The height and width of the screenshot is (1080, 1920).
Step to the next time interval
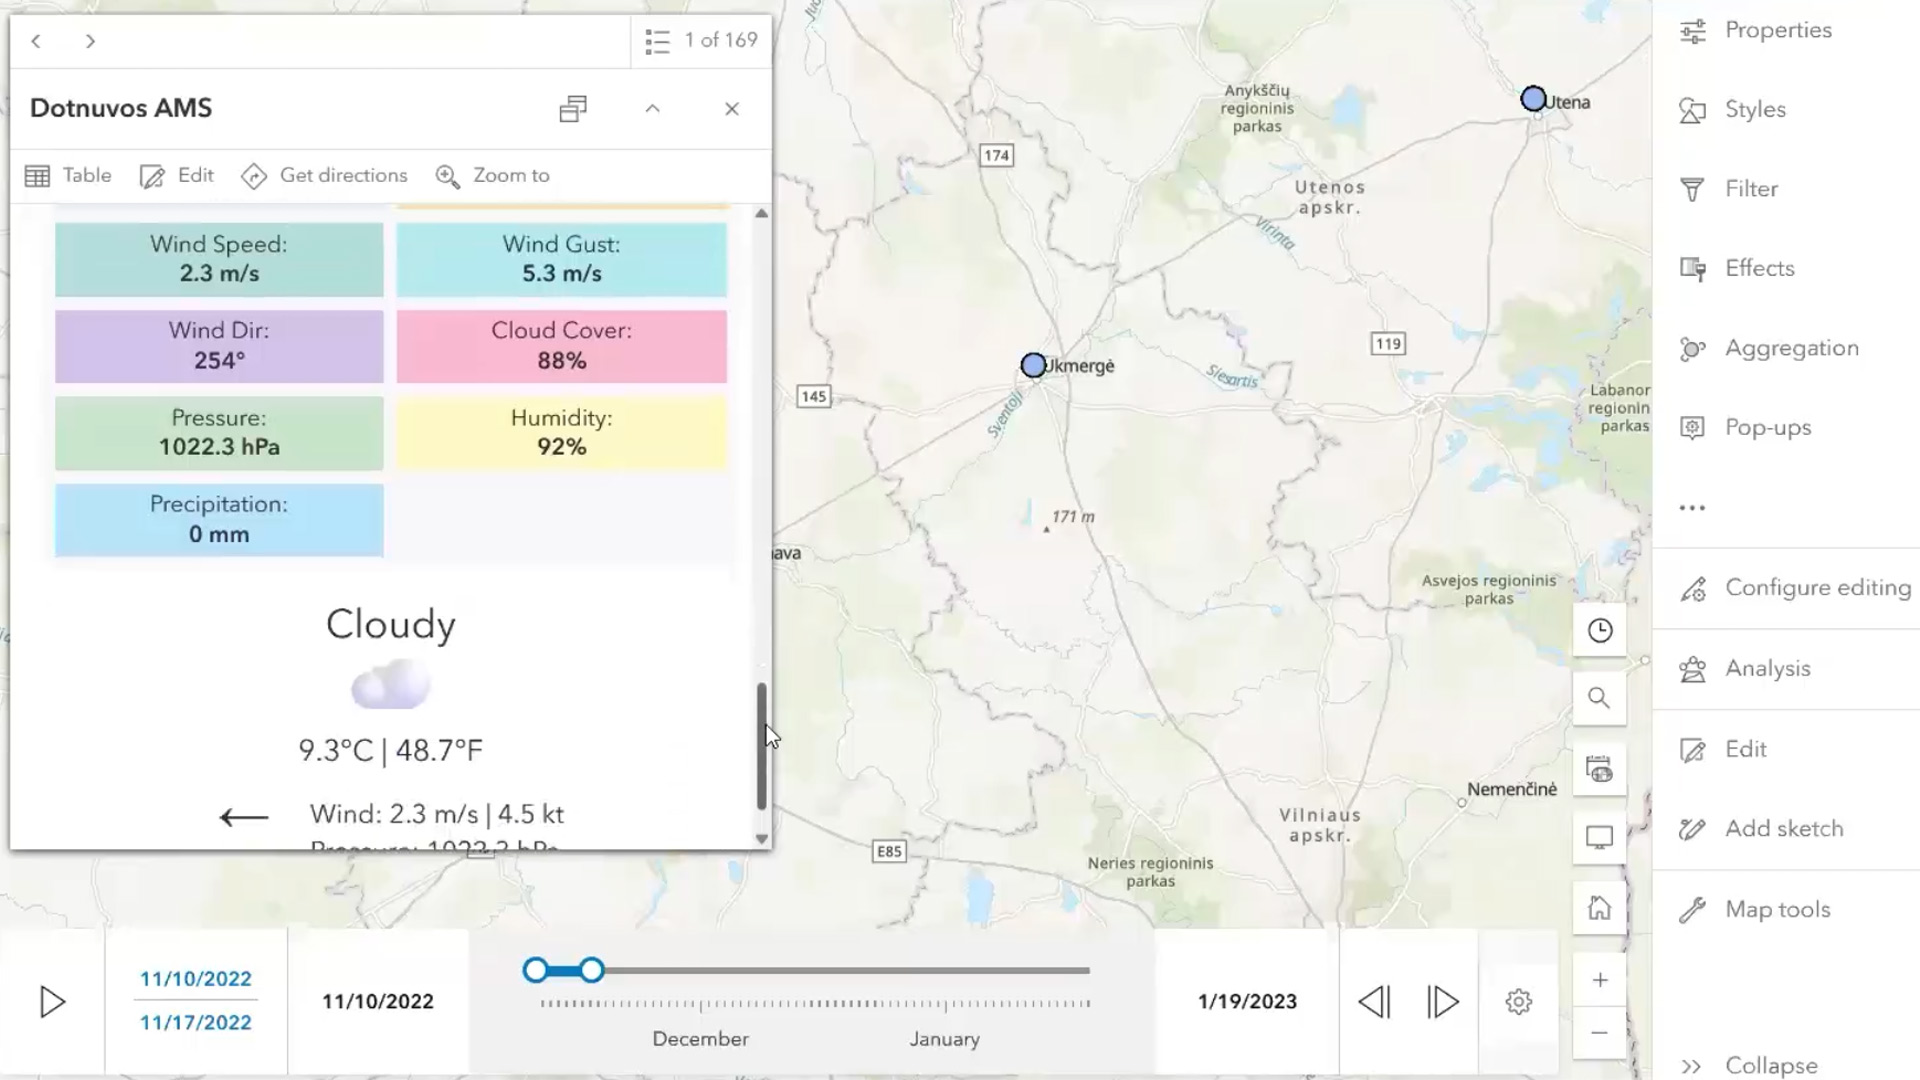1442,1001
